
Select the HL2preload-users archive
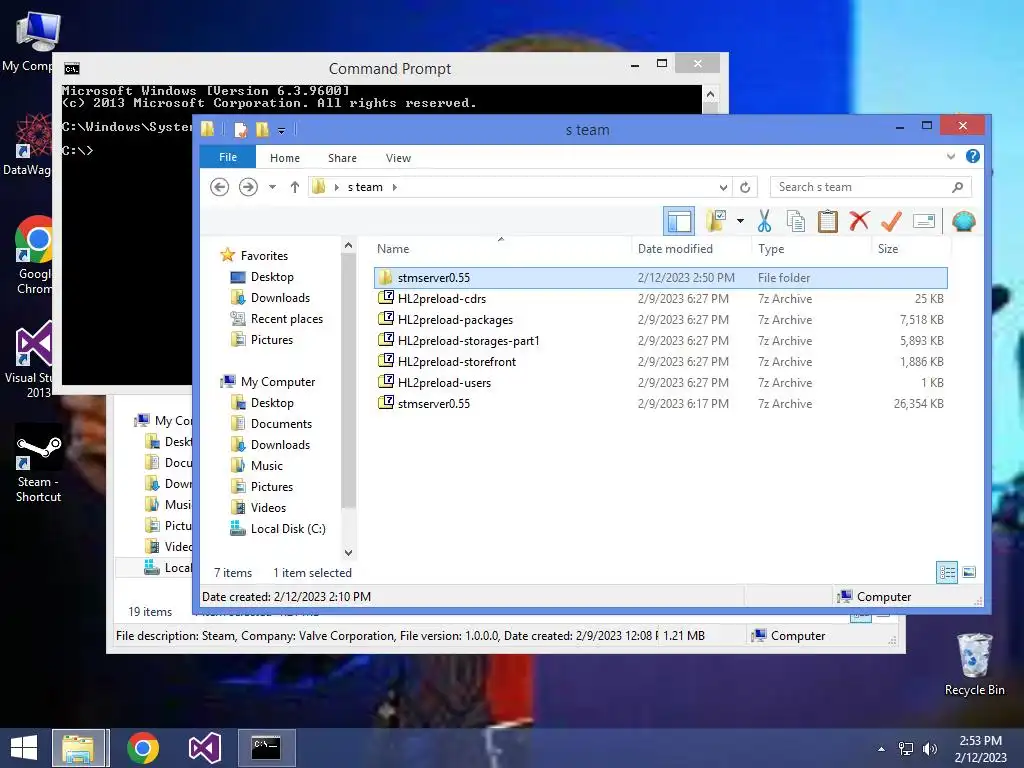tap(661, 382)
